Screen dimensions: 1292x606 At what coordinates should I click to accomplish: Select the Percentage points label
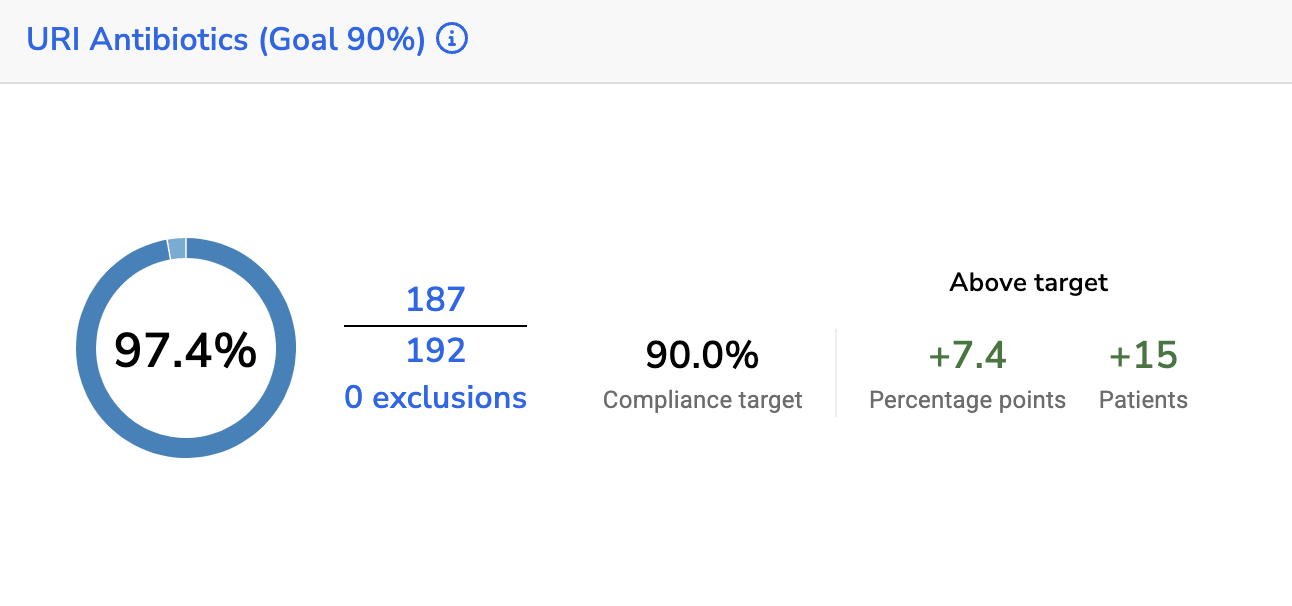967,400
